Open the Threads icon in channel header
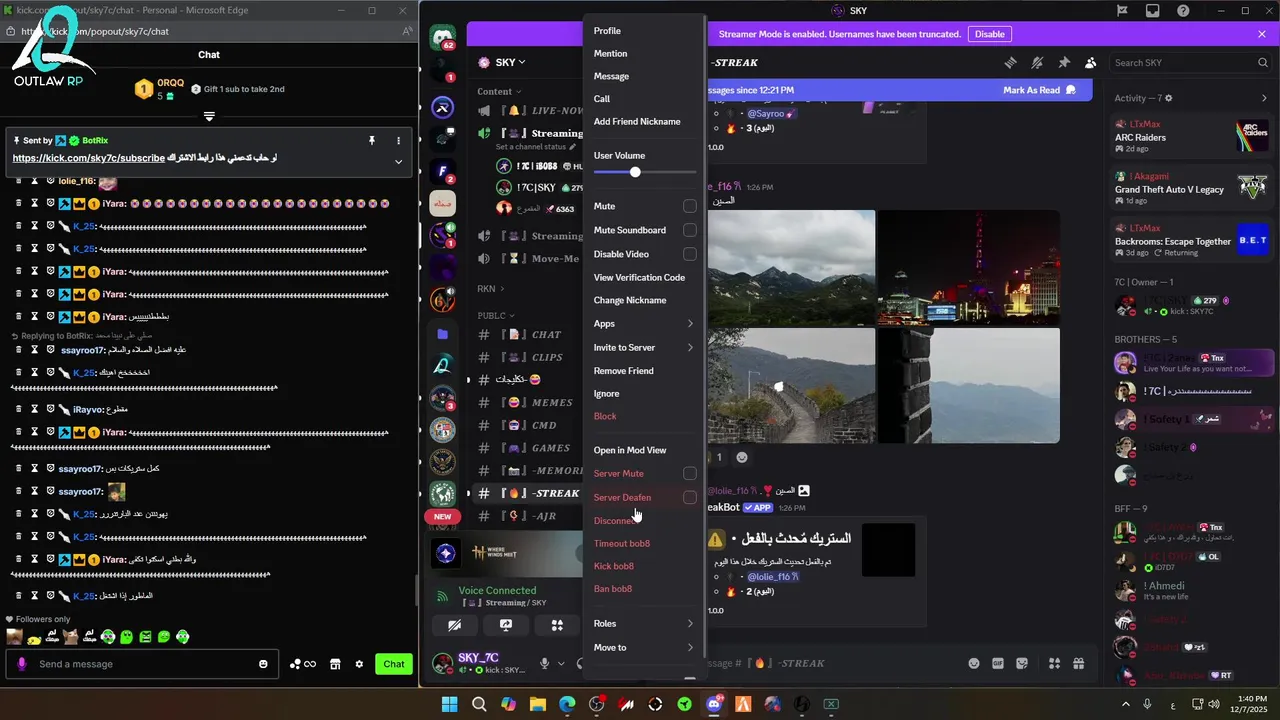This screenshot has height=720, width=1280. (1010, 62)
